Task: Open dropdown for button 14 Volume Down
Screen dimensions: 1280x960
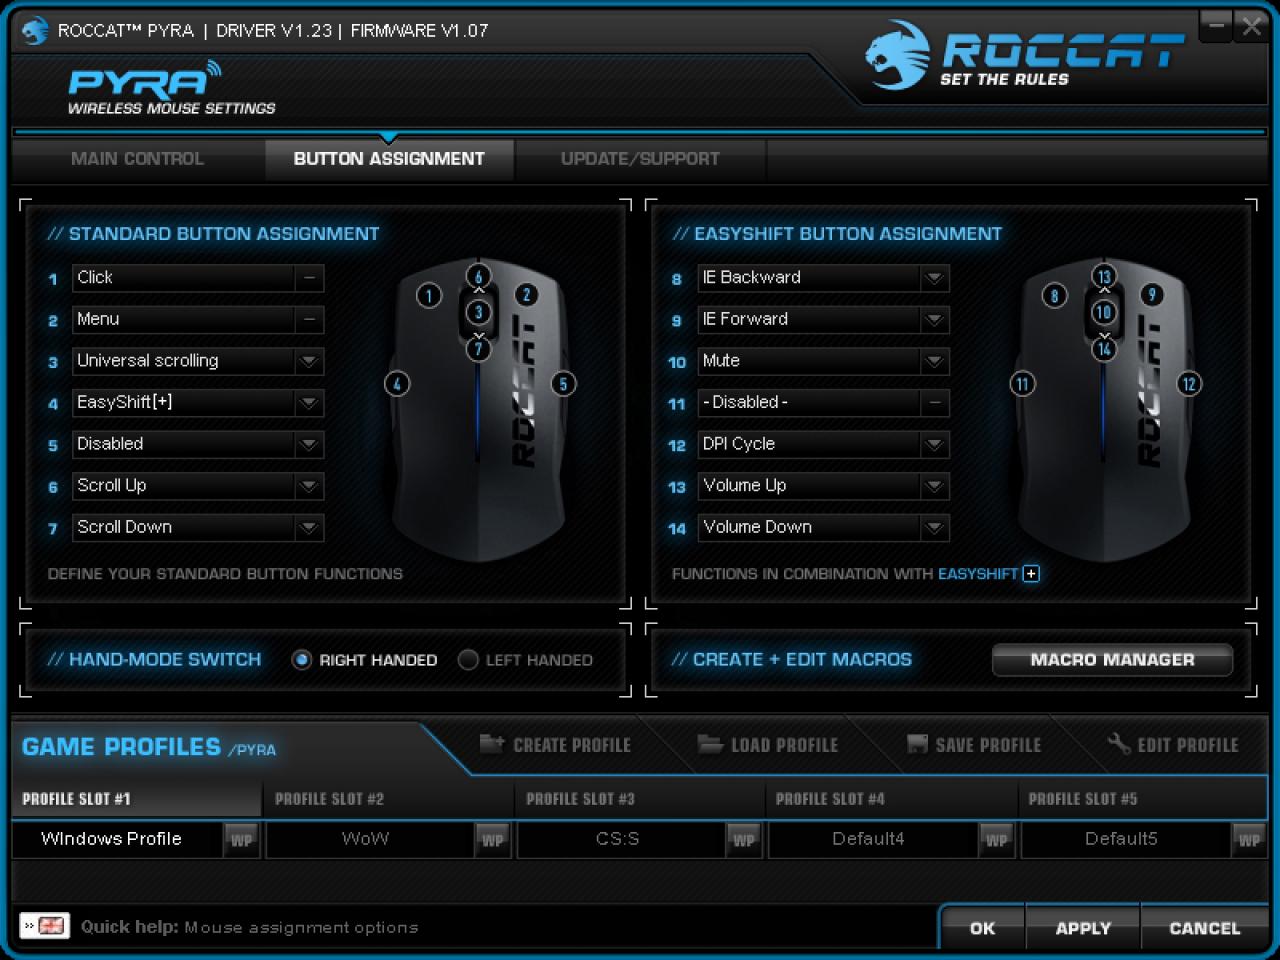Action: 934,527
